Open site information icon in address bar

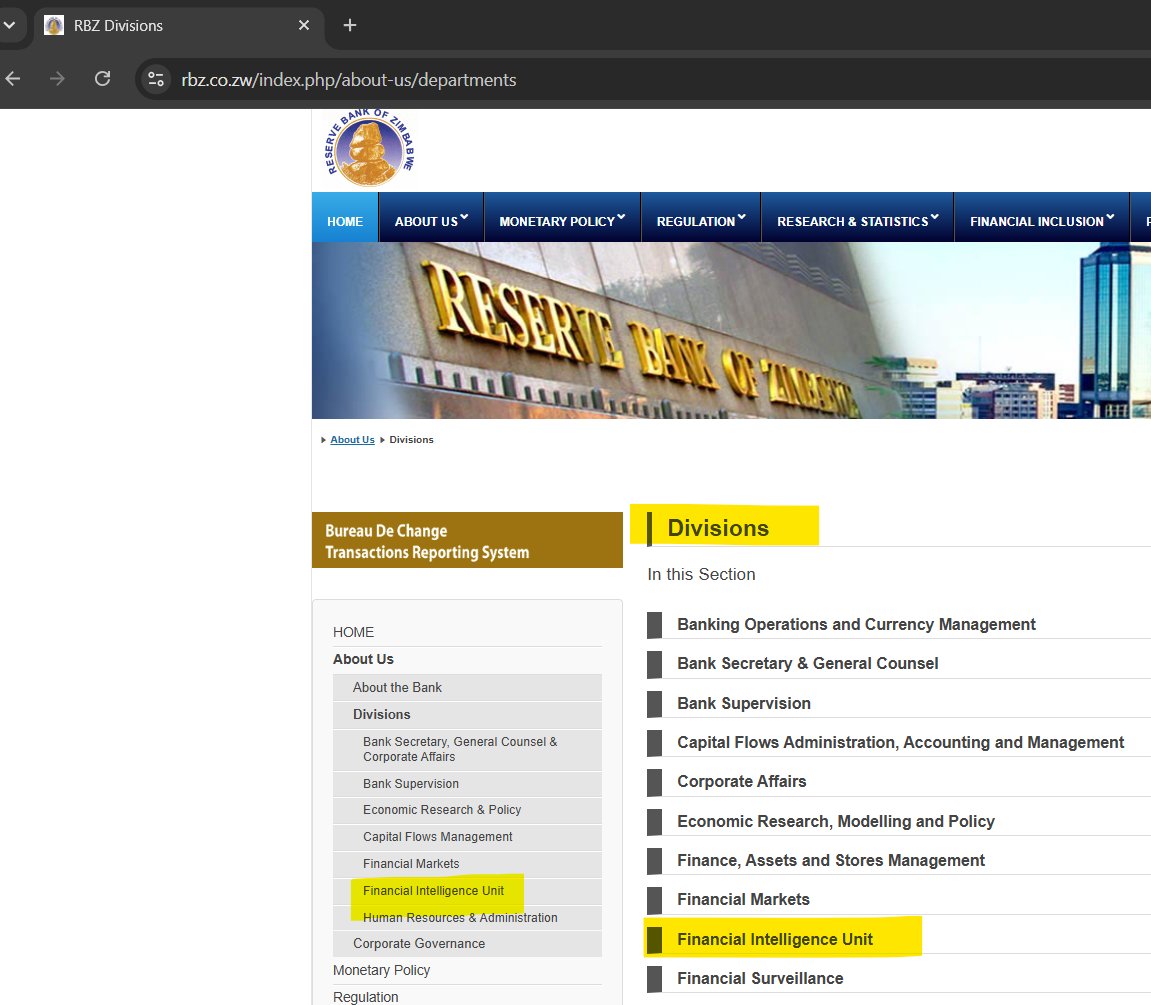[x=156, y=79]
